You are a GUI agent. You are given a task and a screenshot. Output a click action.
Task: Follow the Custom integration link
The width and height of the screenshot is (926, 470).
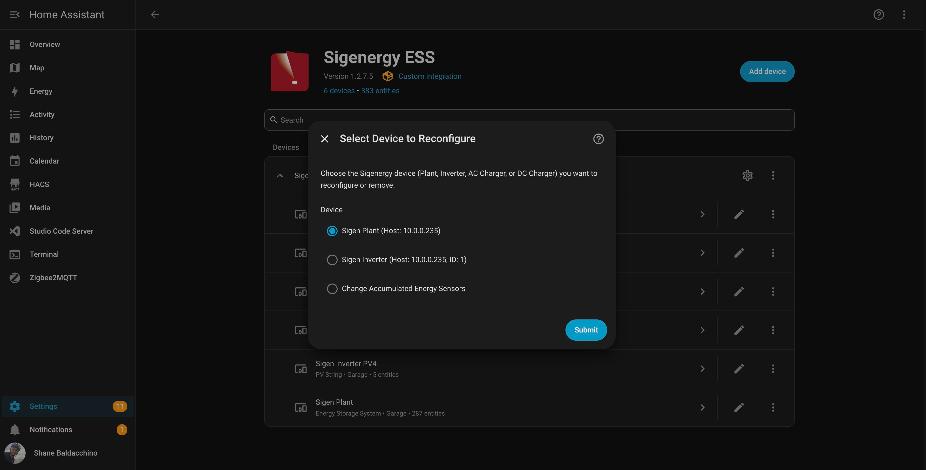tap(429, 76)
